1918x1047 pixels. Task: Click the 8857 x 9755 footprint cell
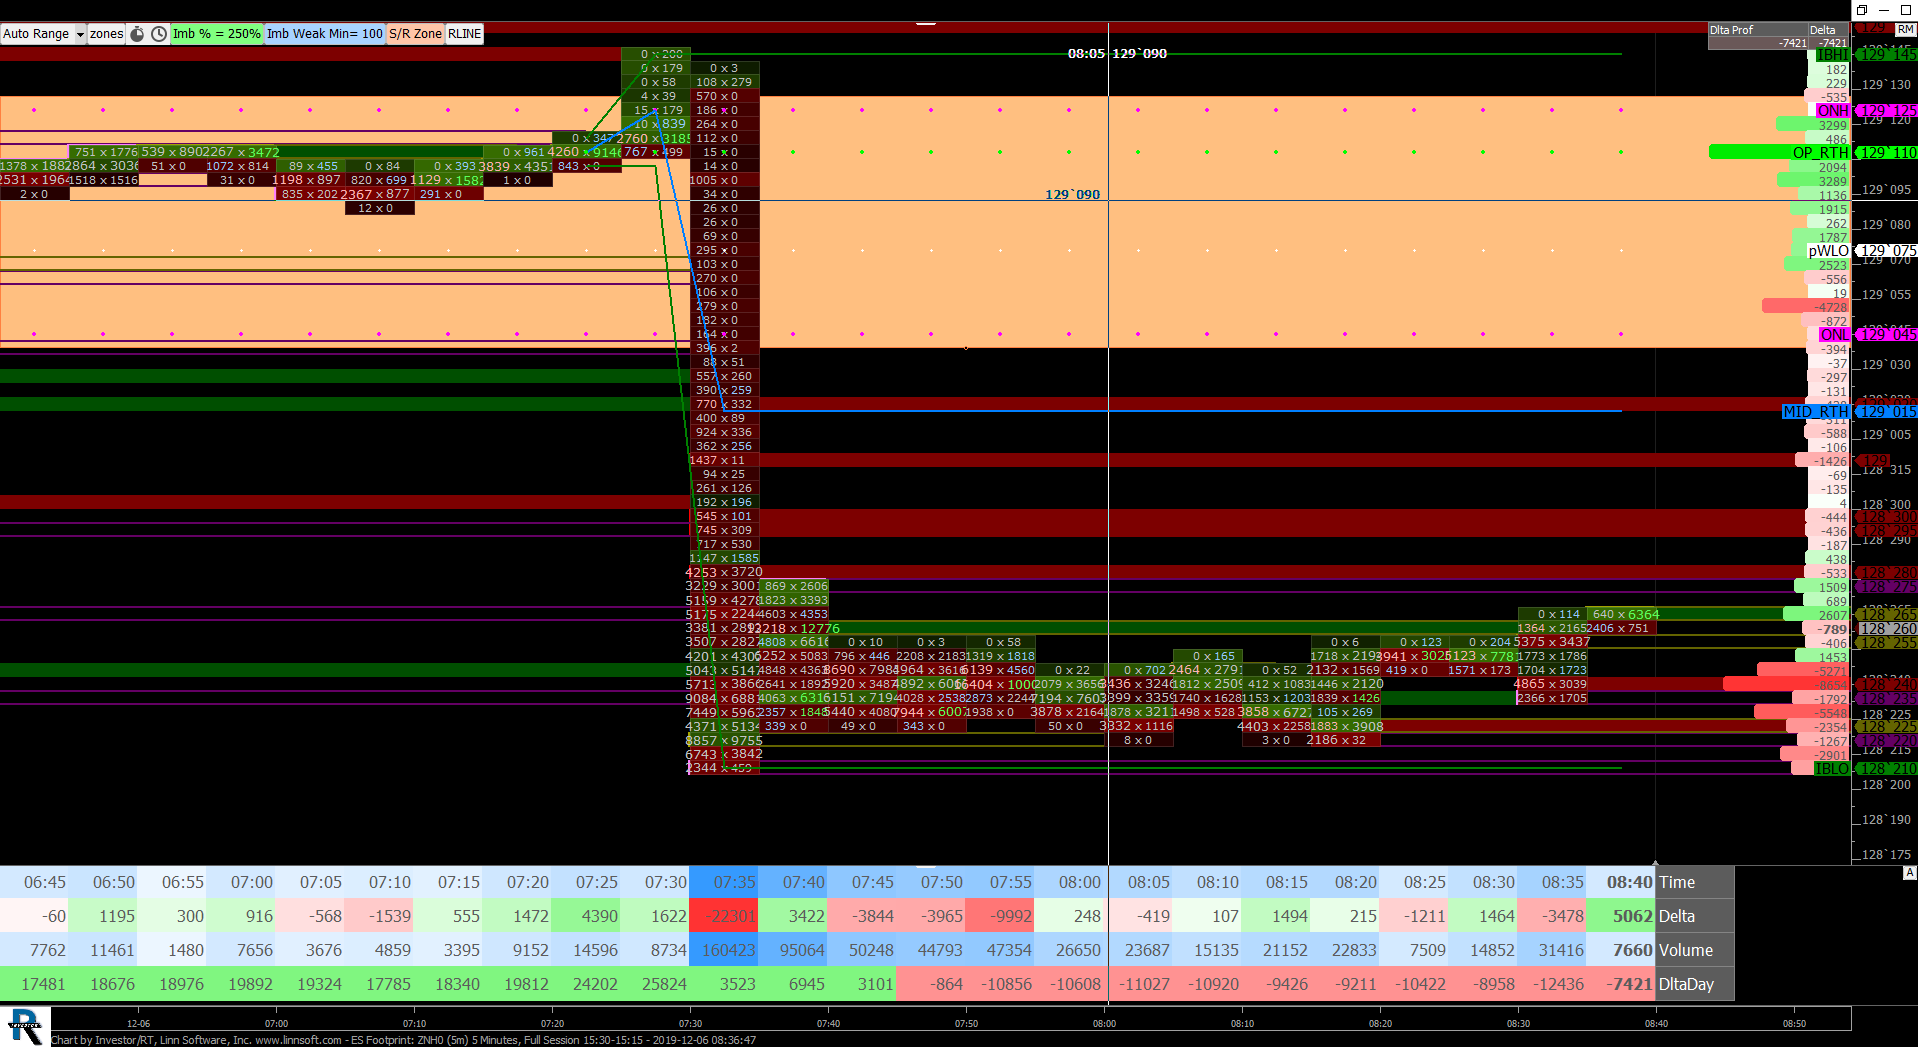(x=724, y=741)
